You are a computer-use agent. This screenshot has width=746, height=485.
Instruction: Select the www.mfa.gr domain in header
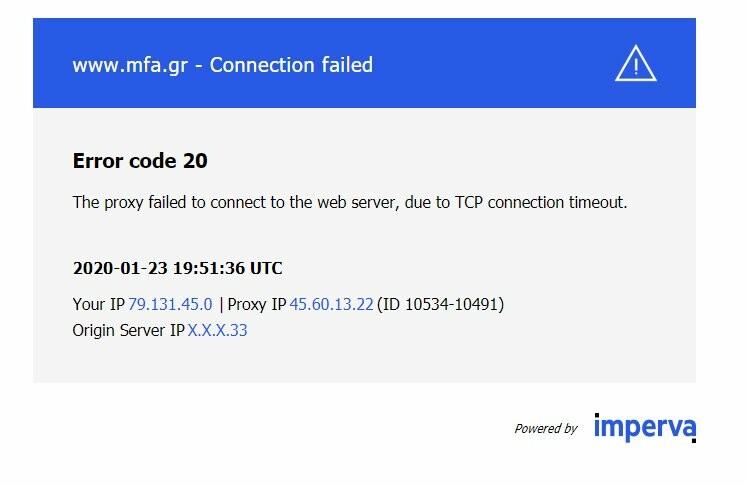click(130, 65)
